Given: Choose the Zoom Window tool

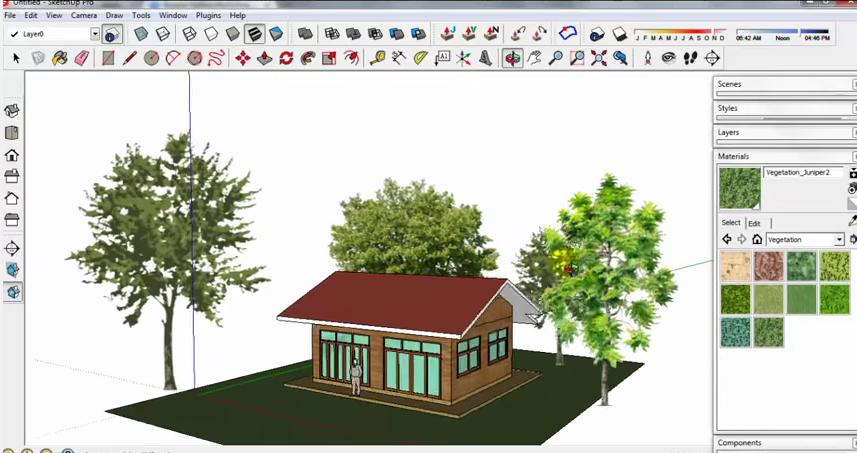Looking at the screenshot, I should tap(577, 58).
